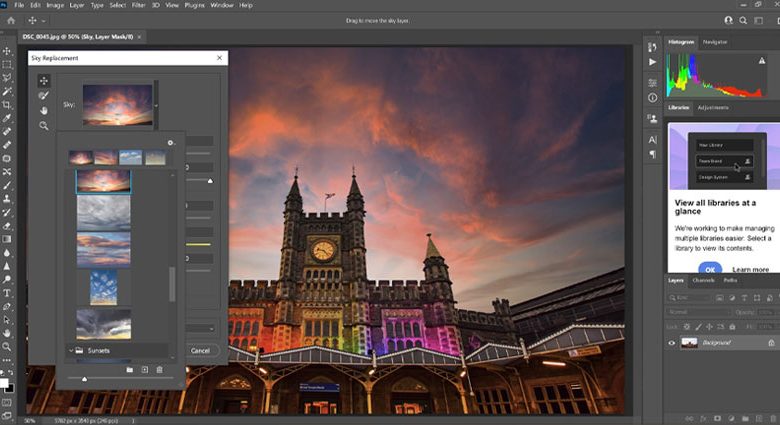Toggle lock all padlock in Layers panel
The height and width of the screenshot is (425, 780).
732,327
